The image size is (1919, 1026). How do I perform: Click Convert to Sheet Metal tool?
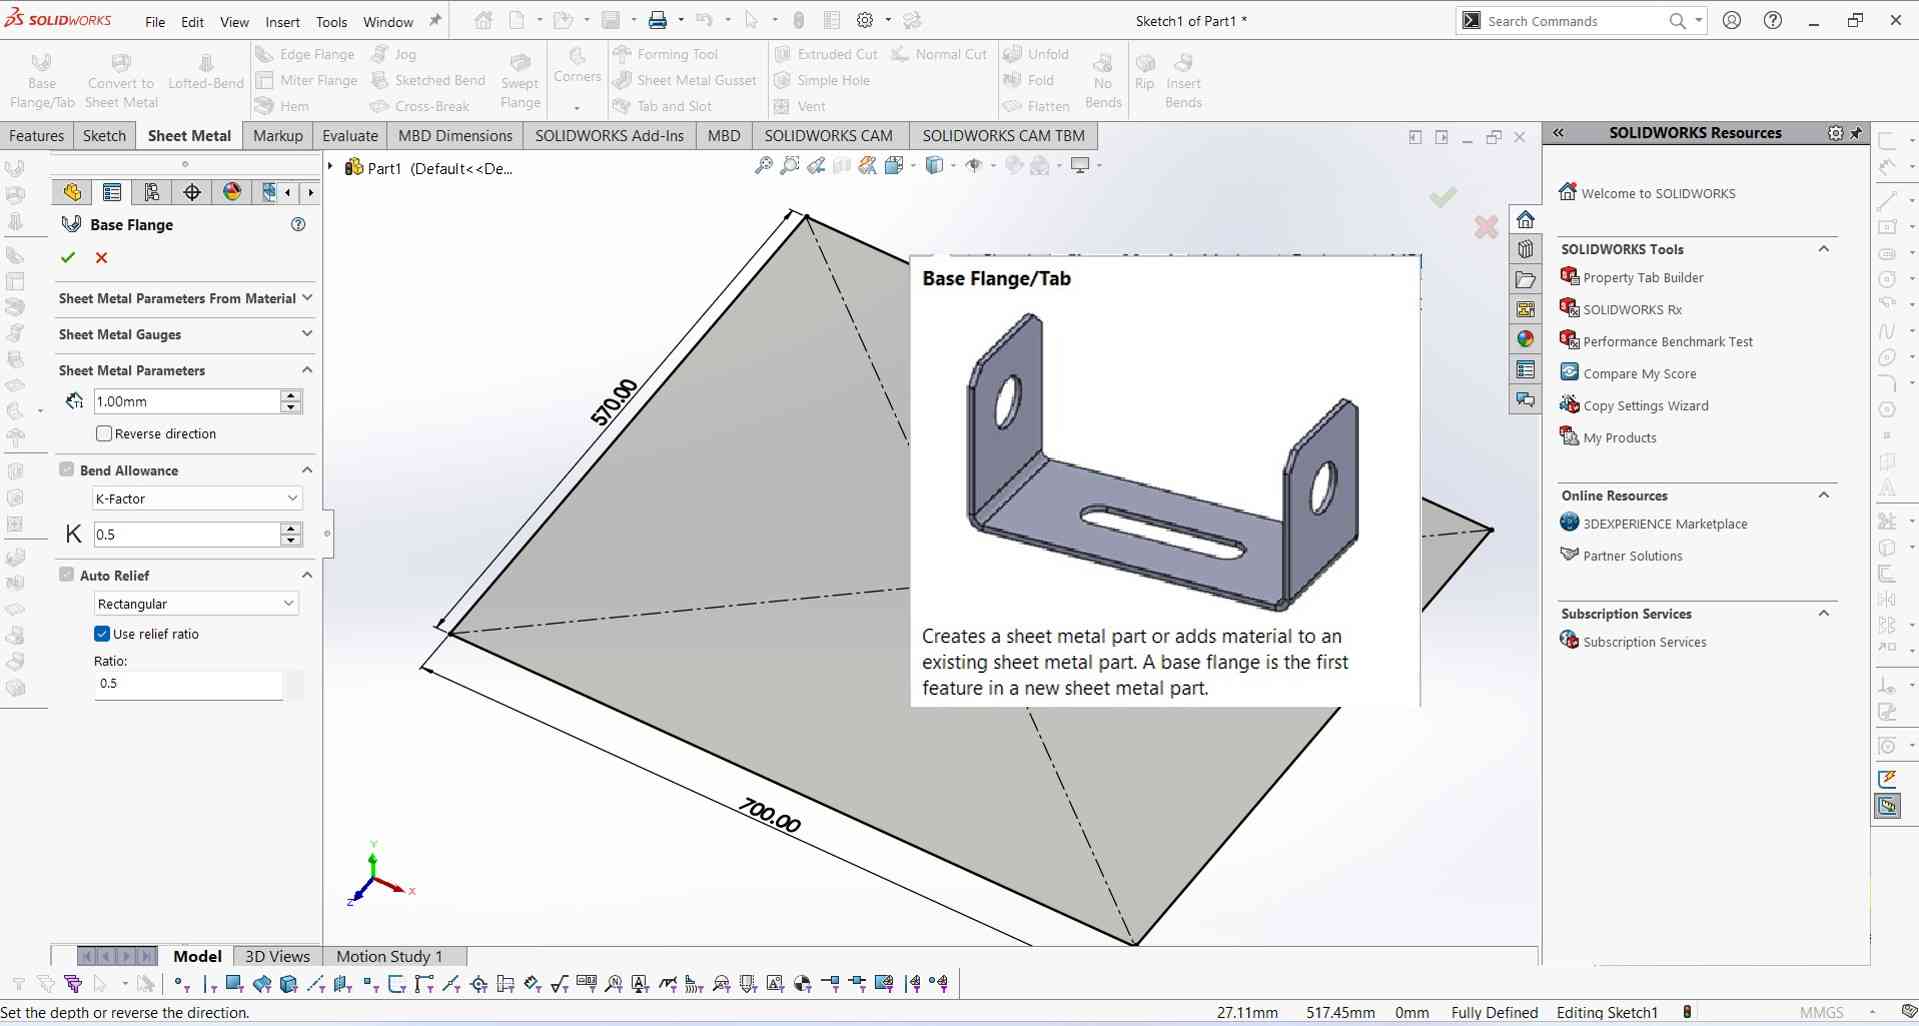pyautogui.click(x=121, y=80)
